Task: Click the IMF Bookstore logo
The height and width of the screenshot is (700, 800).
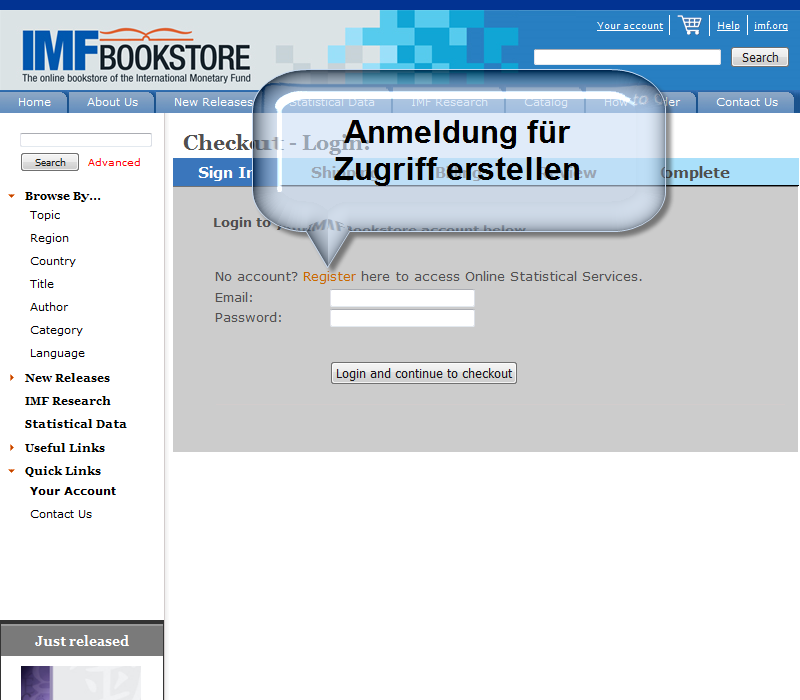Action: pos(136,56)
